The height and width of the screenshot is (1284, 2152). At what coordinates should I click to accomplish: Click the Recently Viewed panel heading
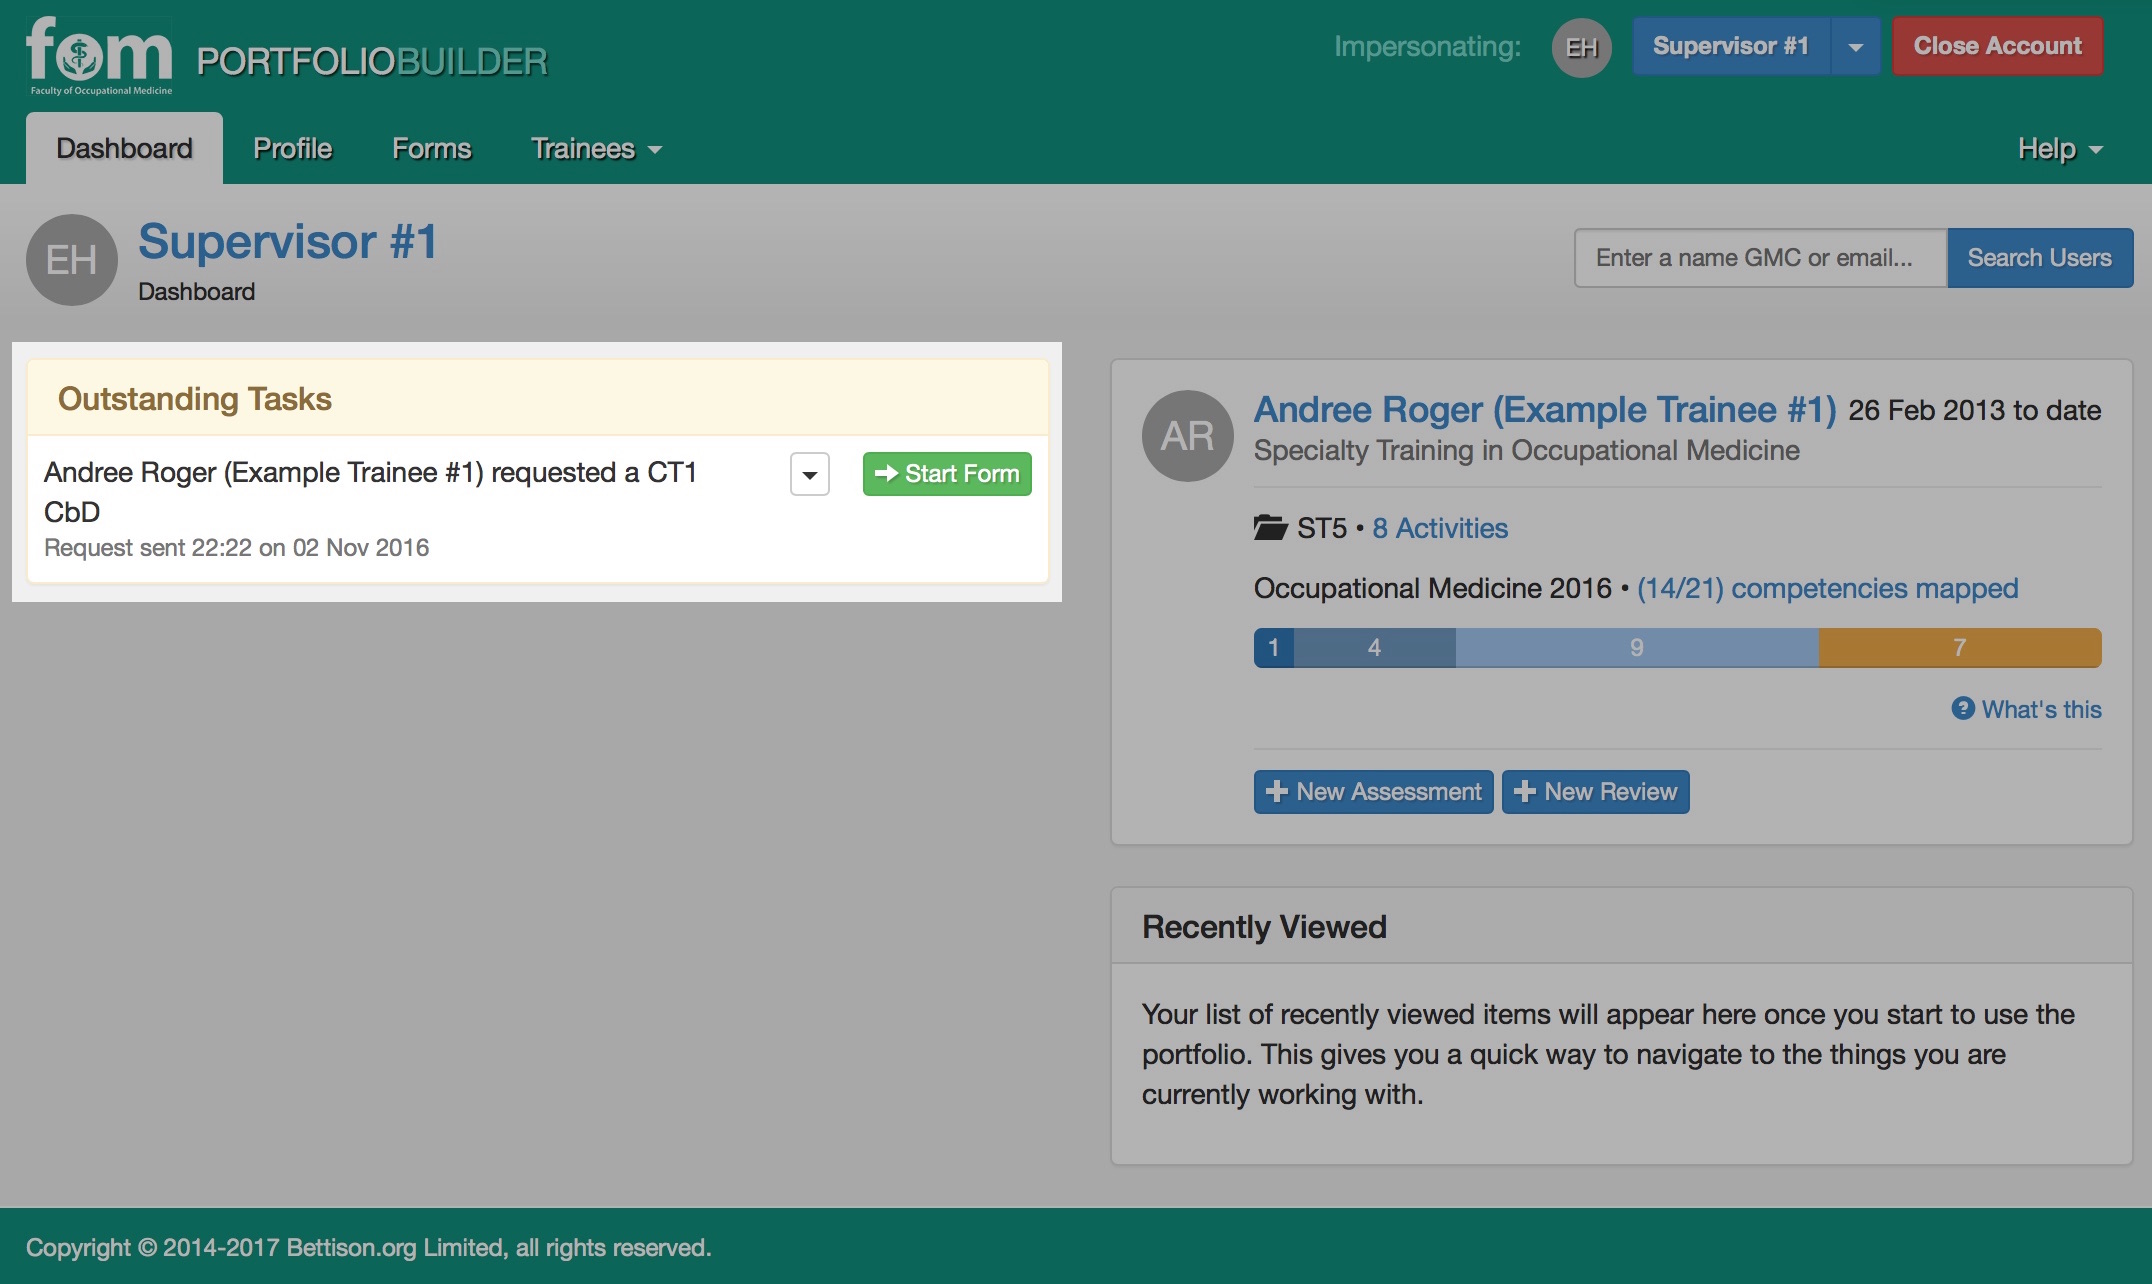pyautogui.click(x=1264, y=927)
